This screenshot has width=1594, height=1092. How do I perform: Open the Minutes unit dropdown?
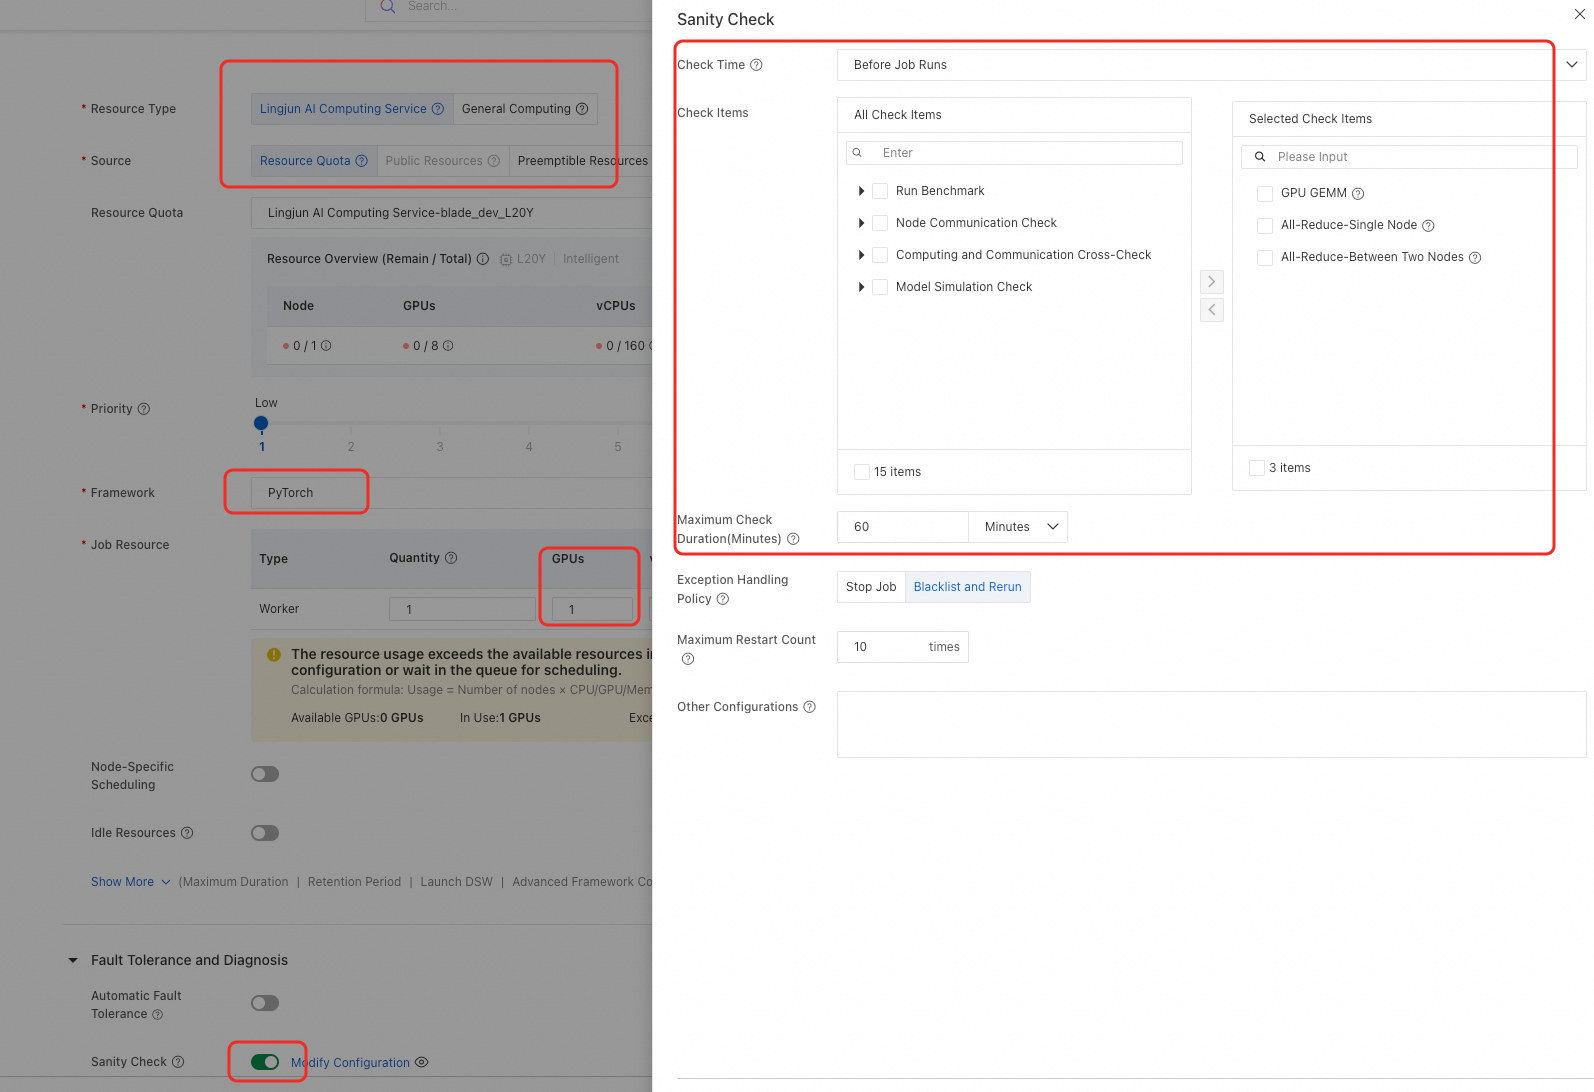(x=1018, y=527)
